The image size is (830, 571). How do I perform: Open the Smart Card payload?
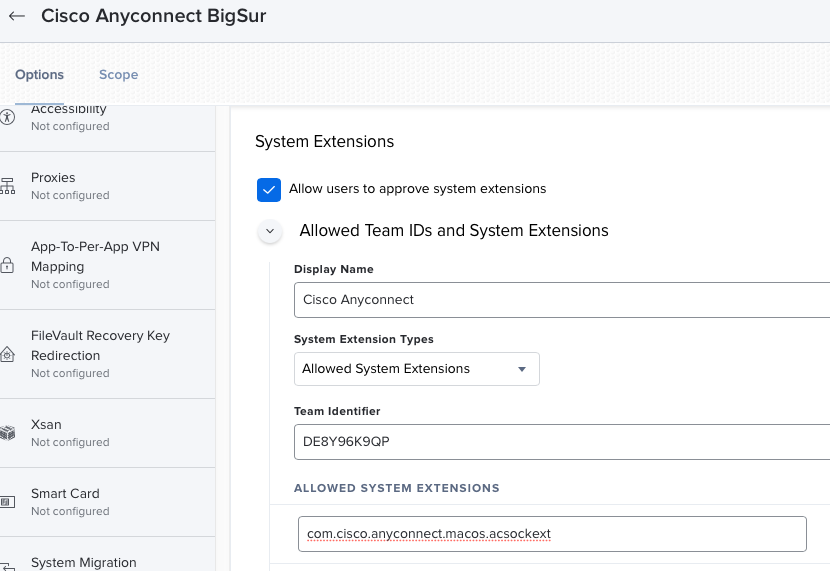pos(107,502)
